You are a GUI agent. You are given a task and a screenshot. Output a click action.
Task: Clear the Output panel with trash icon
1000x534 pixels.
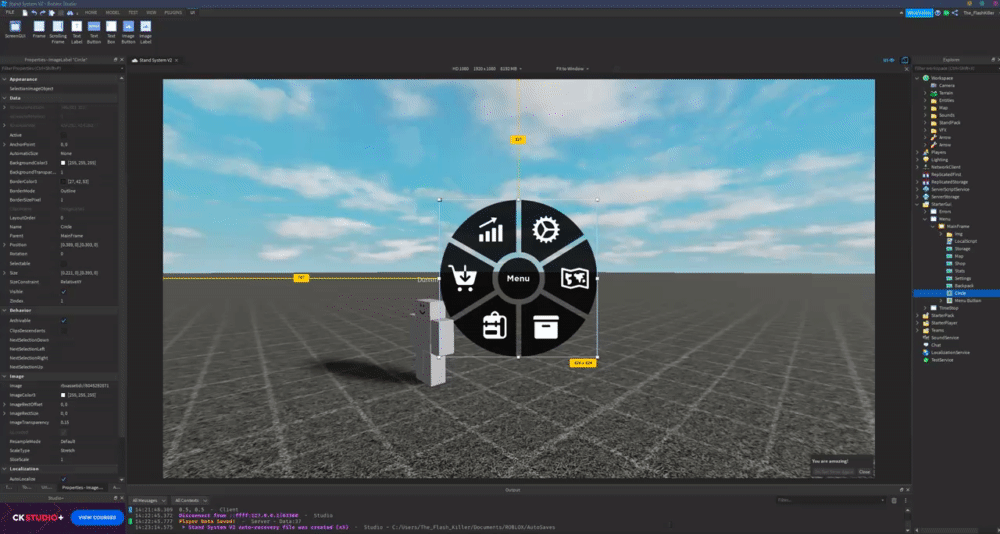893,501
